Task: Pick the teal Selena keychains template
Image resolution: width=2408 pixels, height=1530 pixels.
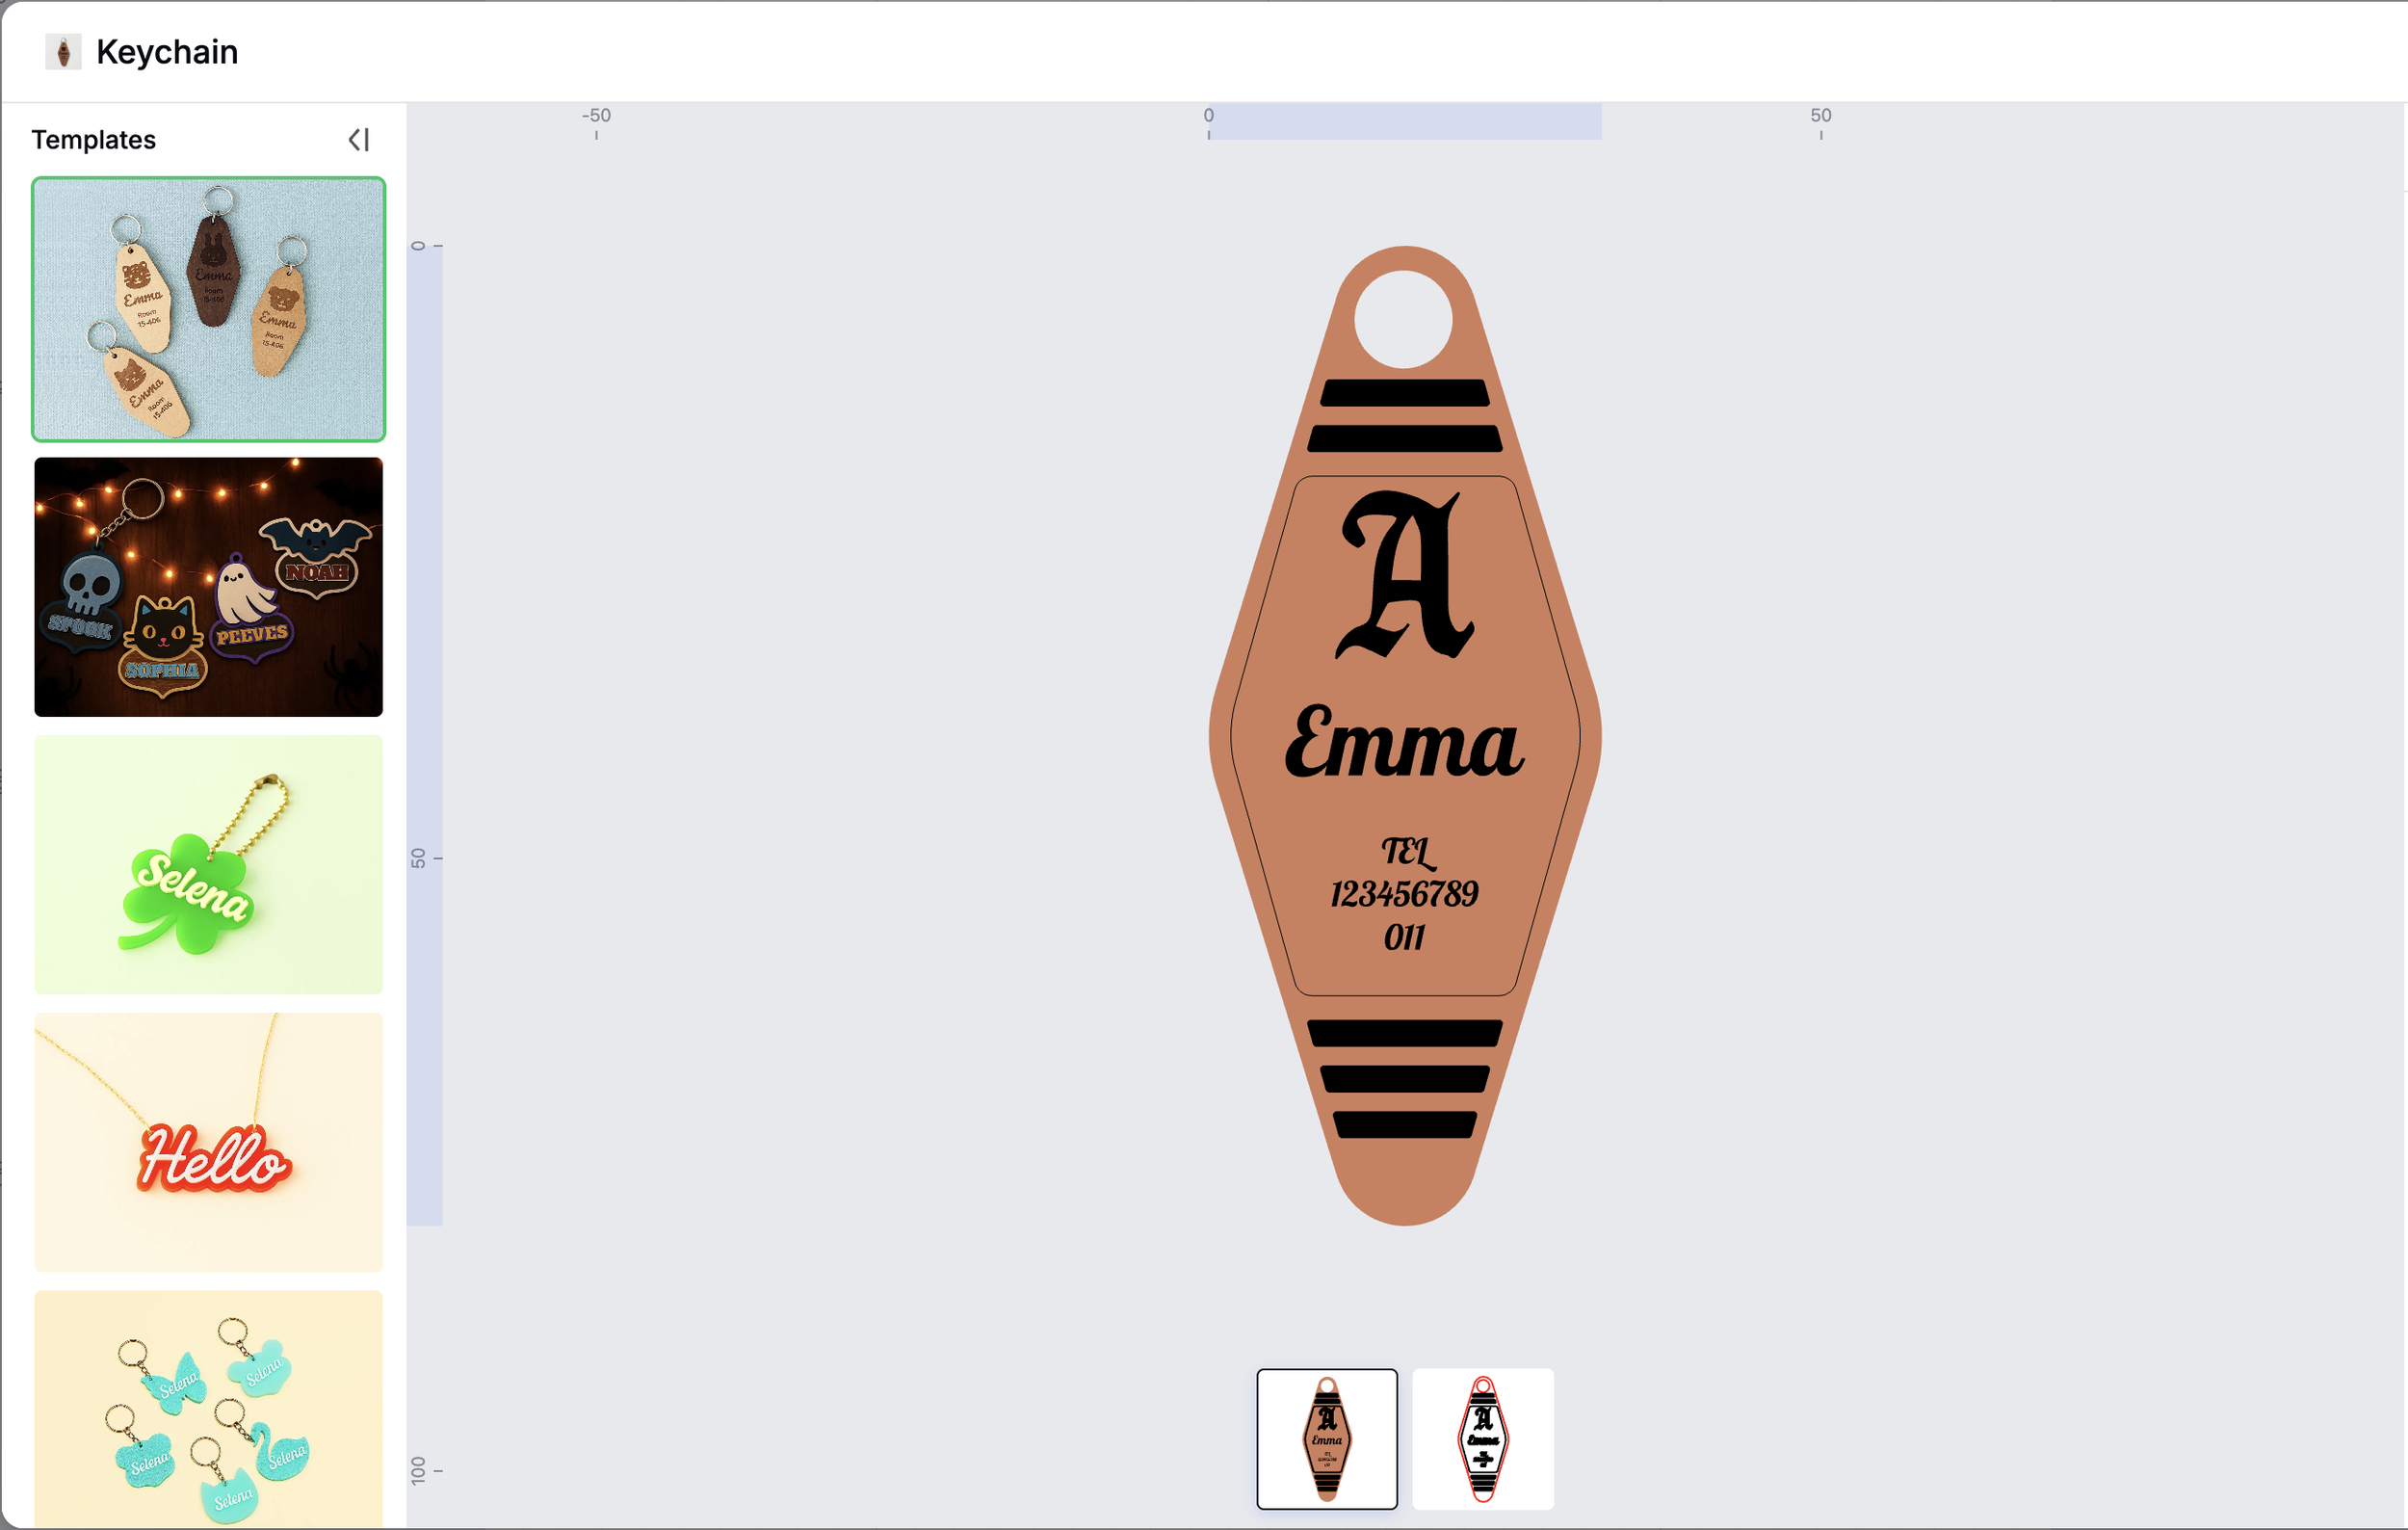Action: click(x=209, y=1409)
